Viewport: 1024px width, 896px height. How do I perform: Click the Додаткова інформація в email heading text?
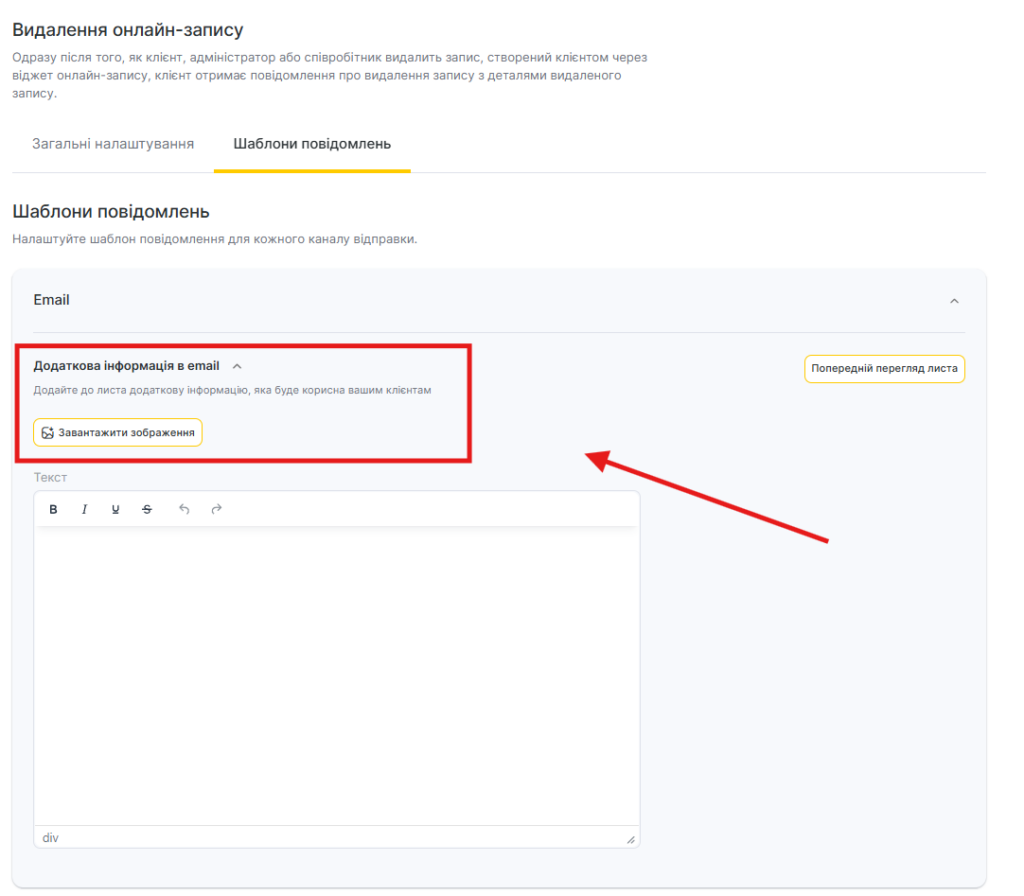(x=126, y=367)
